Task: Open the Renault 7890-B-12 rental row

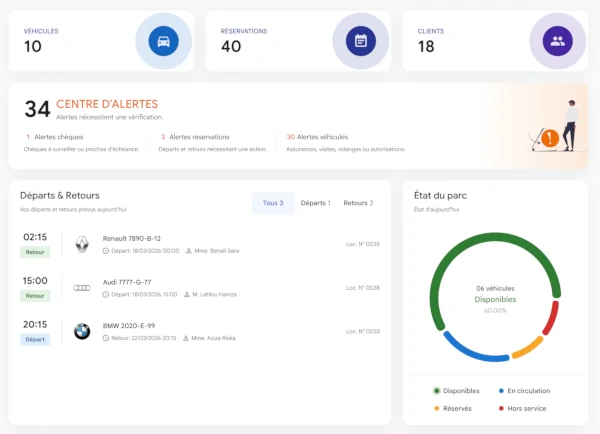Action: pyautogui.click(x=200, y=244)
